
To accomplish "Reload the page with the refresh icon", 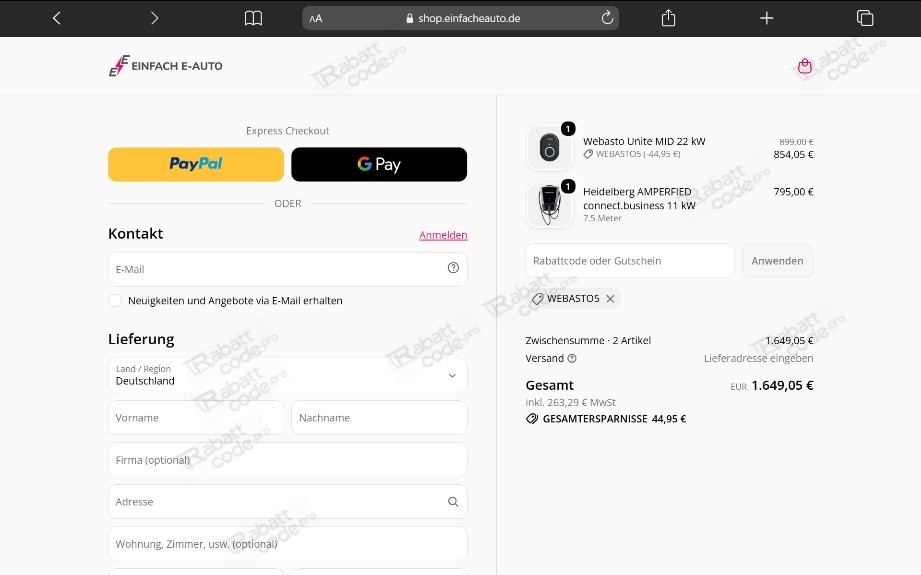I will [607, 18].
